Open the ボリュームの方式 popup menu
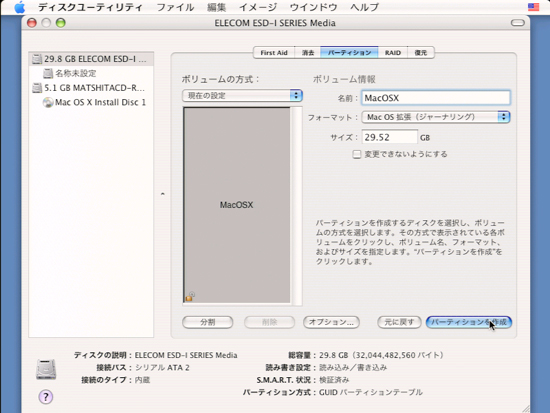Viewport: 550px width, 413px height. pos(242,95)
